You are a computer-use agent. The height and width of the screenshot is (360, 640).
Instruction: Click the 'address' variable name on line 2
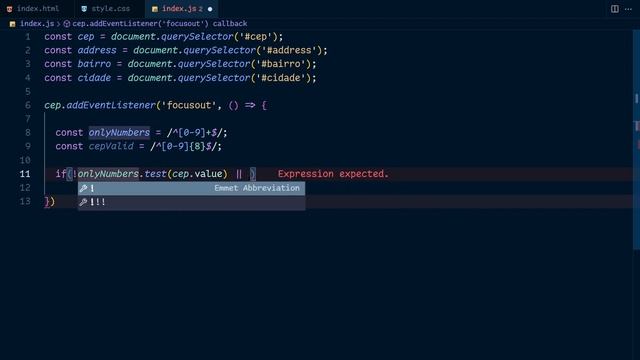(97, 50)
